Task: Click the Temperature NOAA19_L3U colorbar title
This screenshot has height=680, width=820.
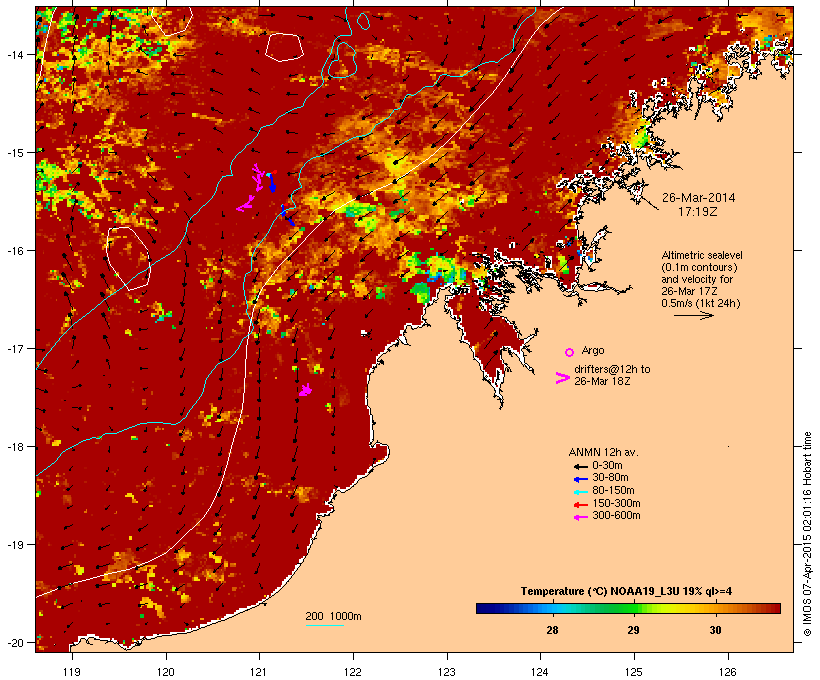Action: pyautogui.click(x=626, y=592)
